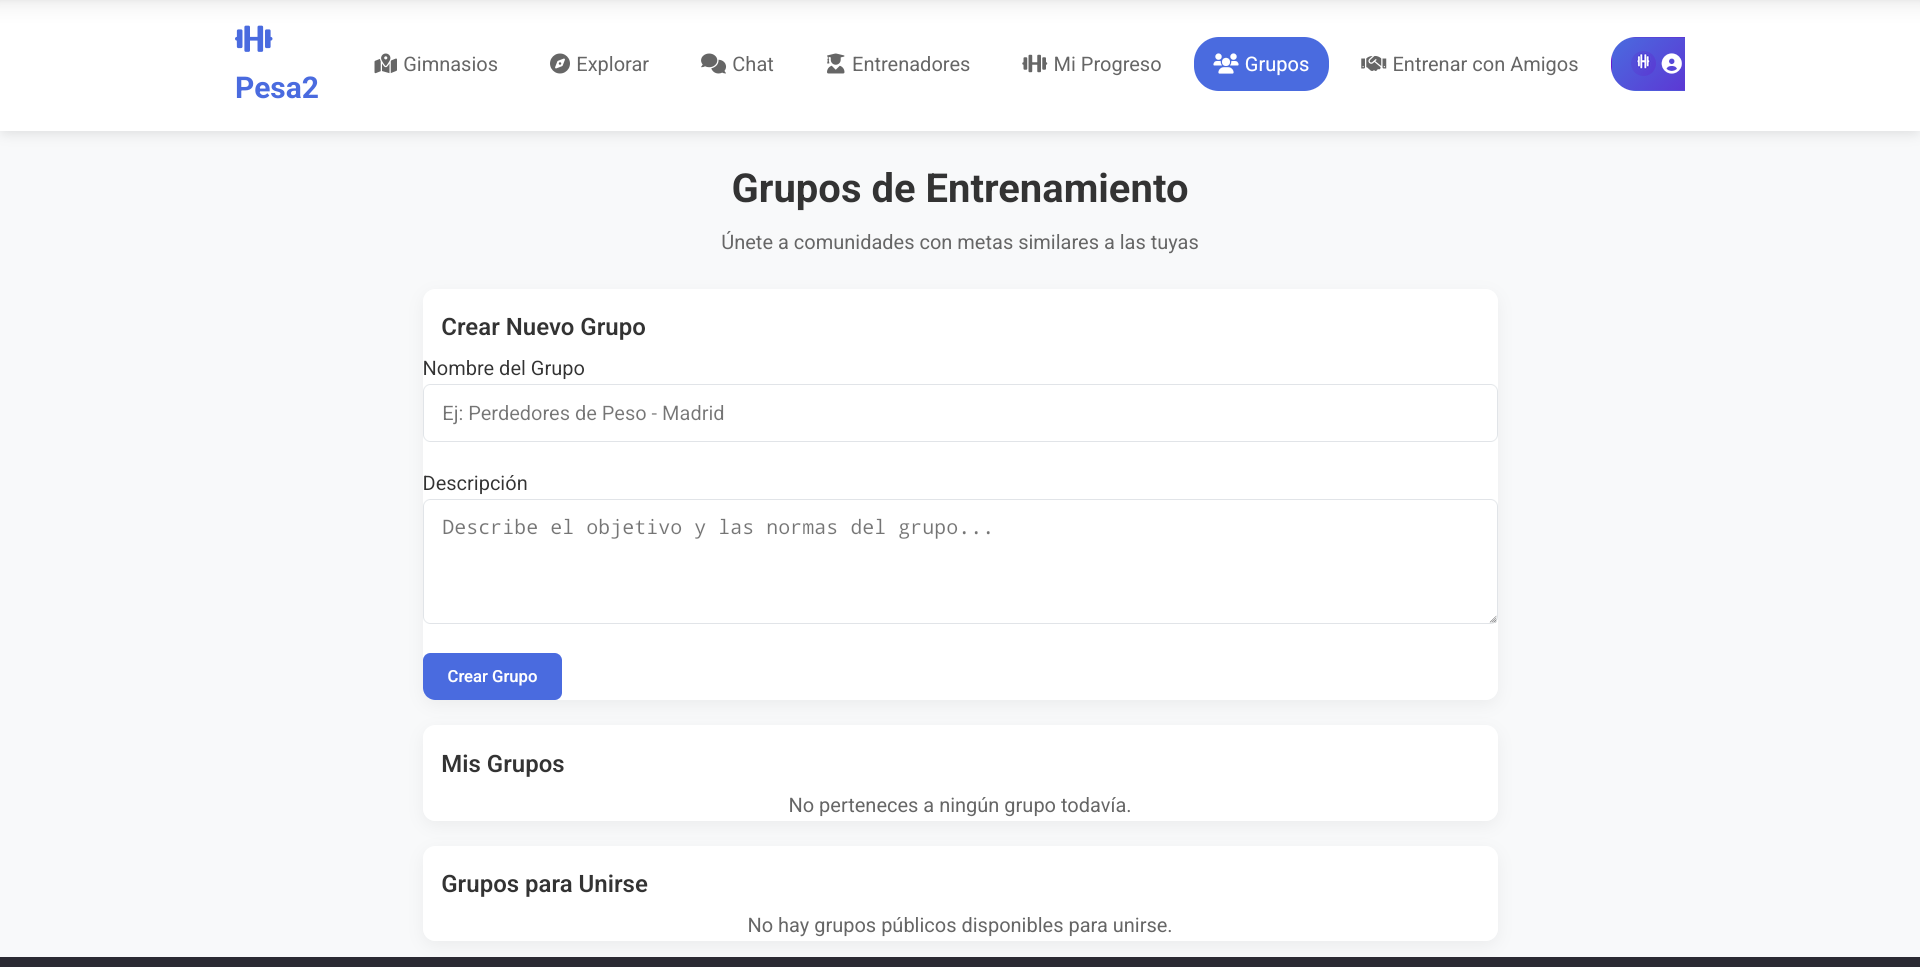
Task: Click the handshake icon beside Entrenar con Amigos
Action: (x=1373, y=64)
